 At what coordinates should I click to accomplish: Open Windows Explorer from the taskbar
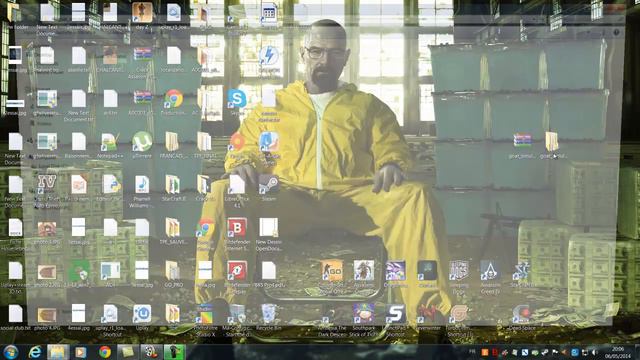pyautogui.click(x=57, y=352)
